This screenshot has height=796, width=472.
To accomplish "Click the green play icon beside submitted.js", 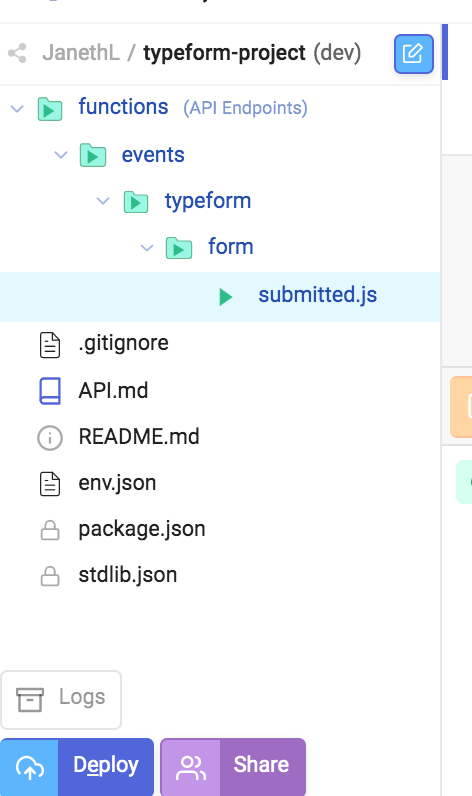I will click(225, 296).
